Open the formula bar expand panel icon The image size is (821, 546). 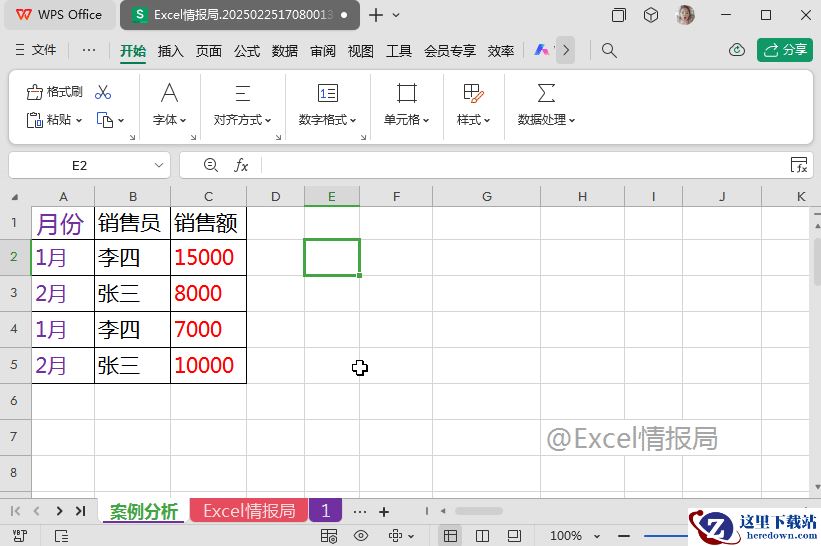pos(799,165)
